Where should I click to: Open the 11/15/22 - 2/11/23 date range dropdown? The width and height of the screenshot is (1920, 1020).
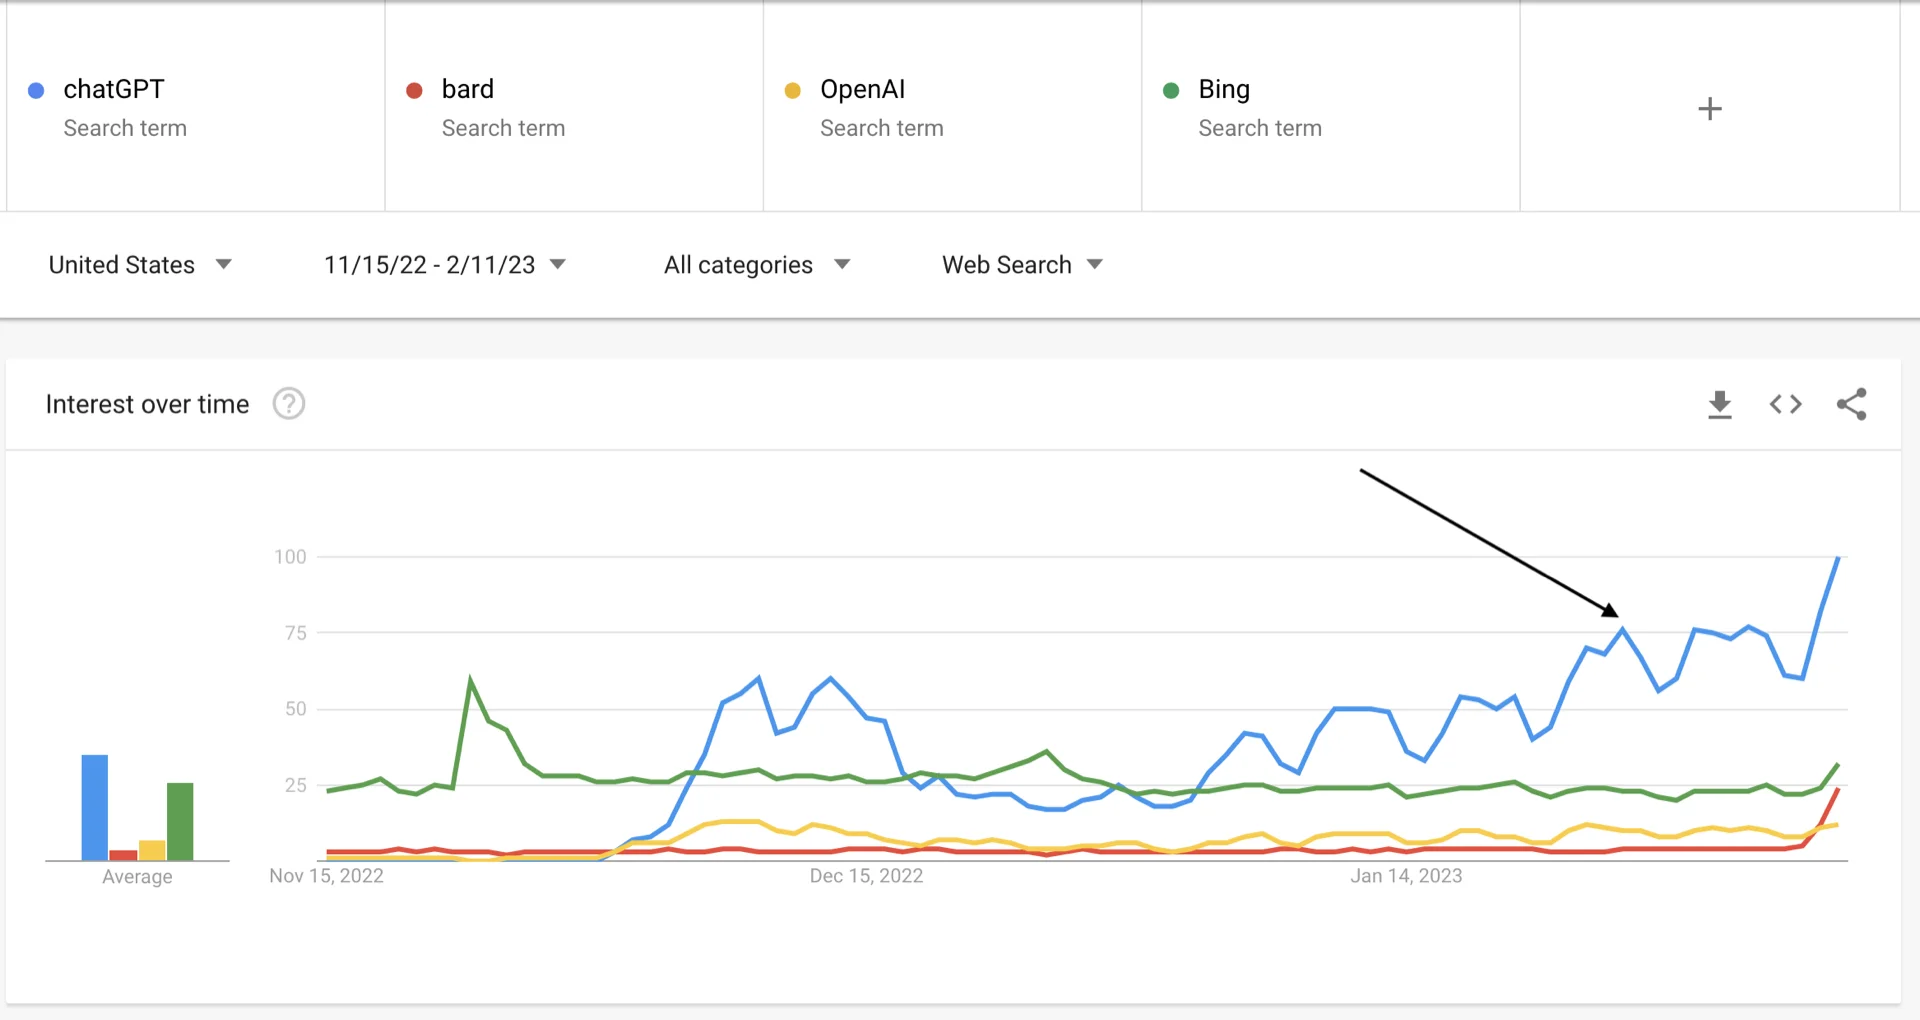pos(444,265)
